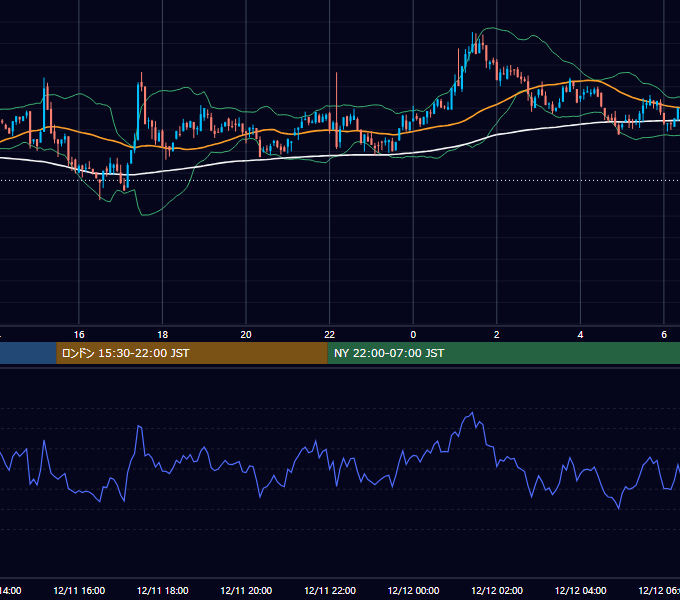
Task: Click the "12/11 20:00" date label
Action: click(246, 590)
